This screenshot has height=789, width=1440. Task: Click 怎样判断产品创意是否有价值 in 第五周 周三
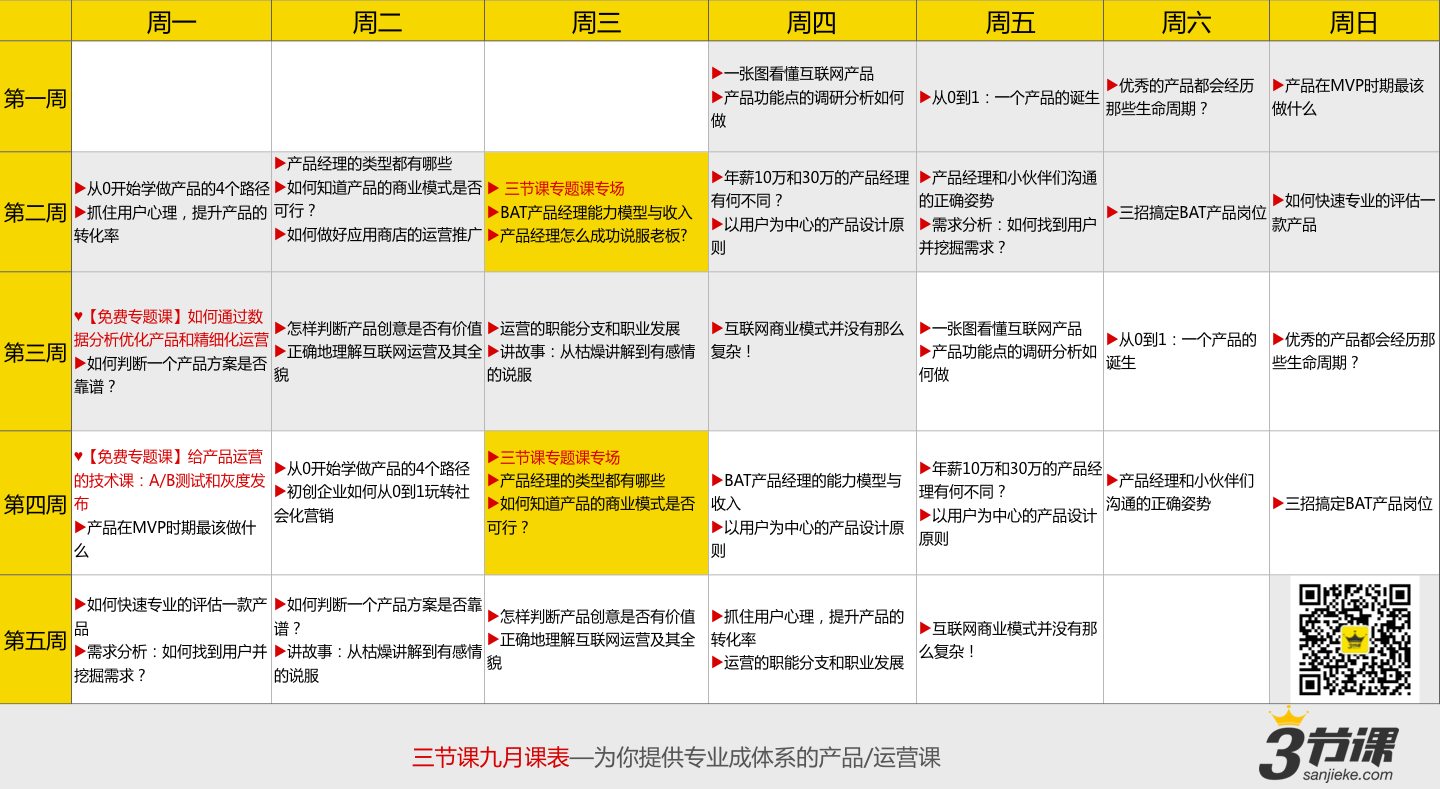click(x=591, y=616)
